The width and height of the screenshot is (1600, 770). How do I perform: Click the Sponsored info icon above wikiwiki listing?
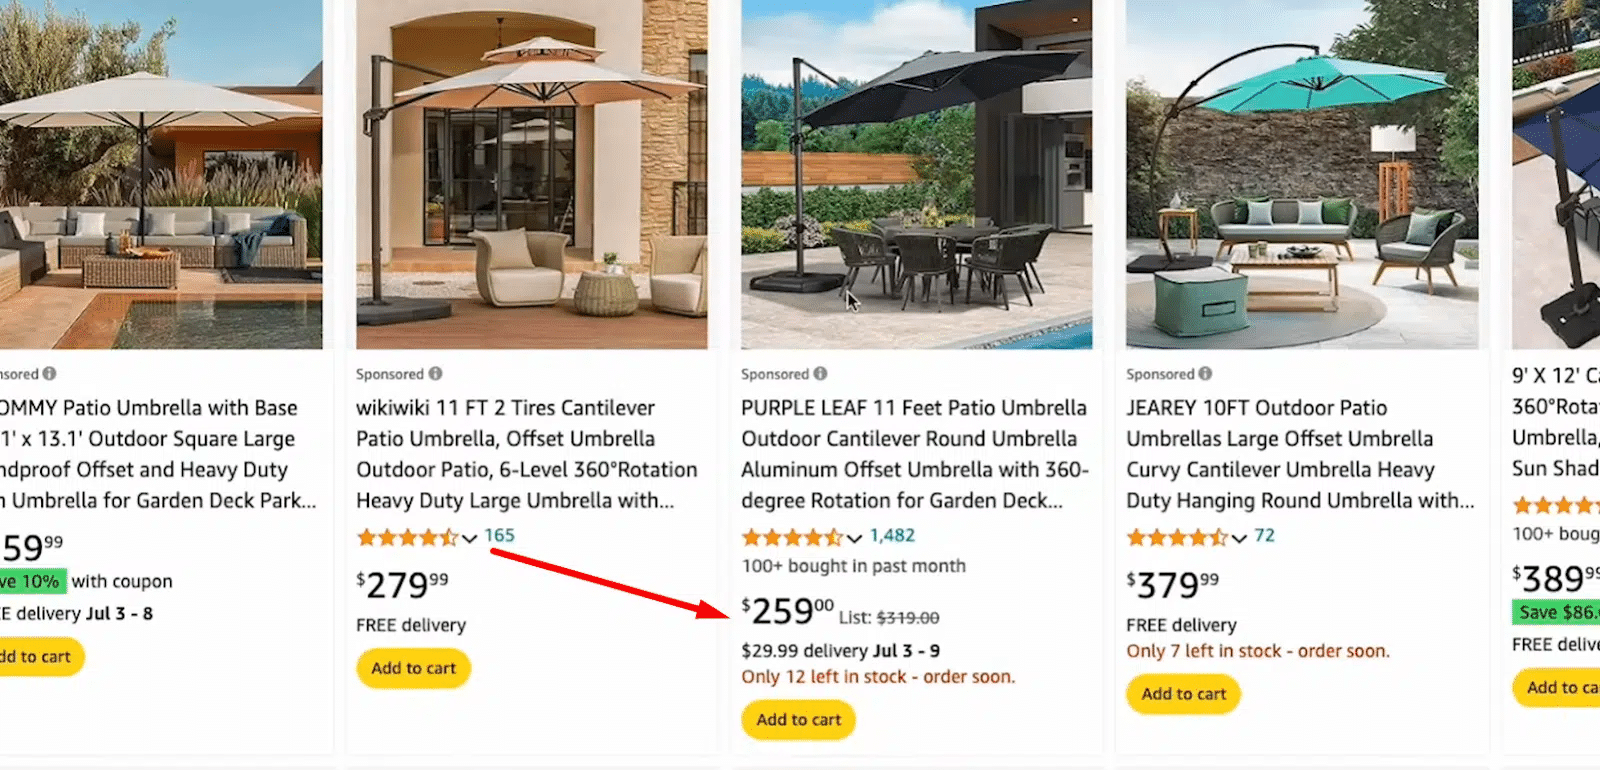436,374
